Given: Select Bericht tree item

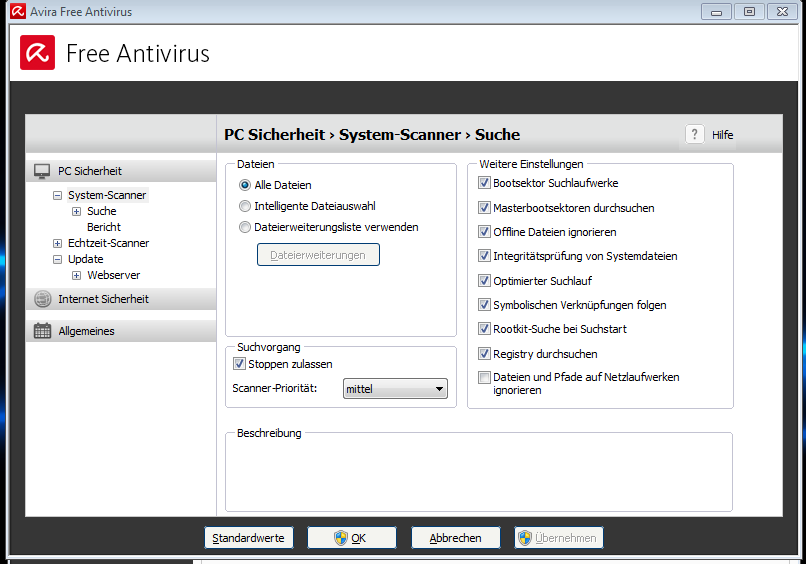Looking at the screenshot, I should (x=104, y=227).
